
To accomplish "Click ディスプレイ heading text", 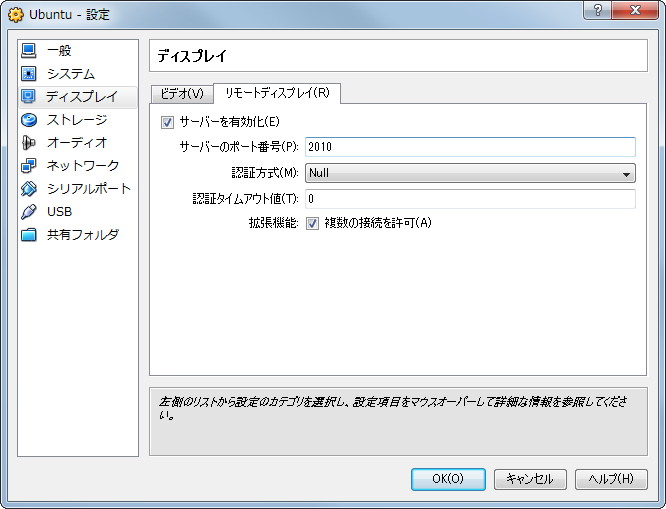I will point(192,56).
